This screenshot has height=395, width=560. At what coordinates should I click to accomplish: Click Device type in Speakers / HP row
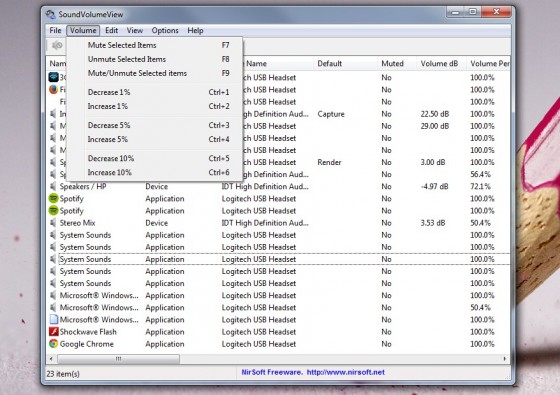[156, 186]
